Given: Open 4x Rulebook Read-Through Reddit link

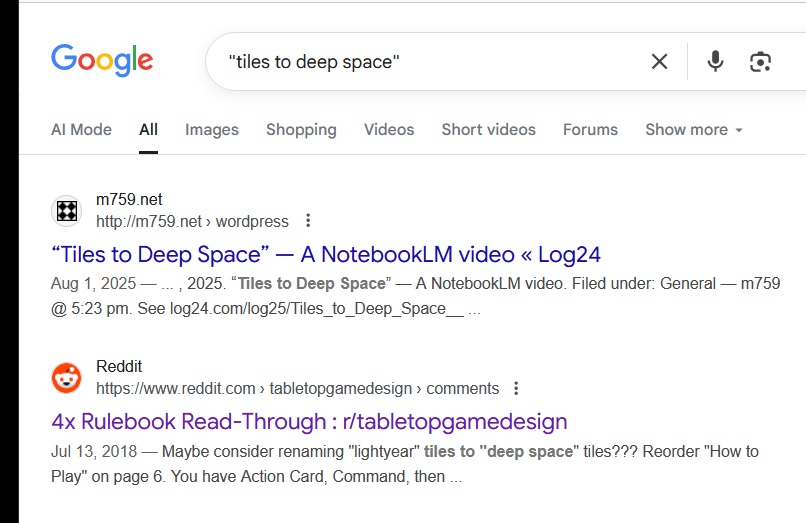Looking at the screenshot, I should (309, 421).
